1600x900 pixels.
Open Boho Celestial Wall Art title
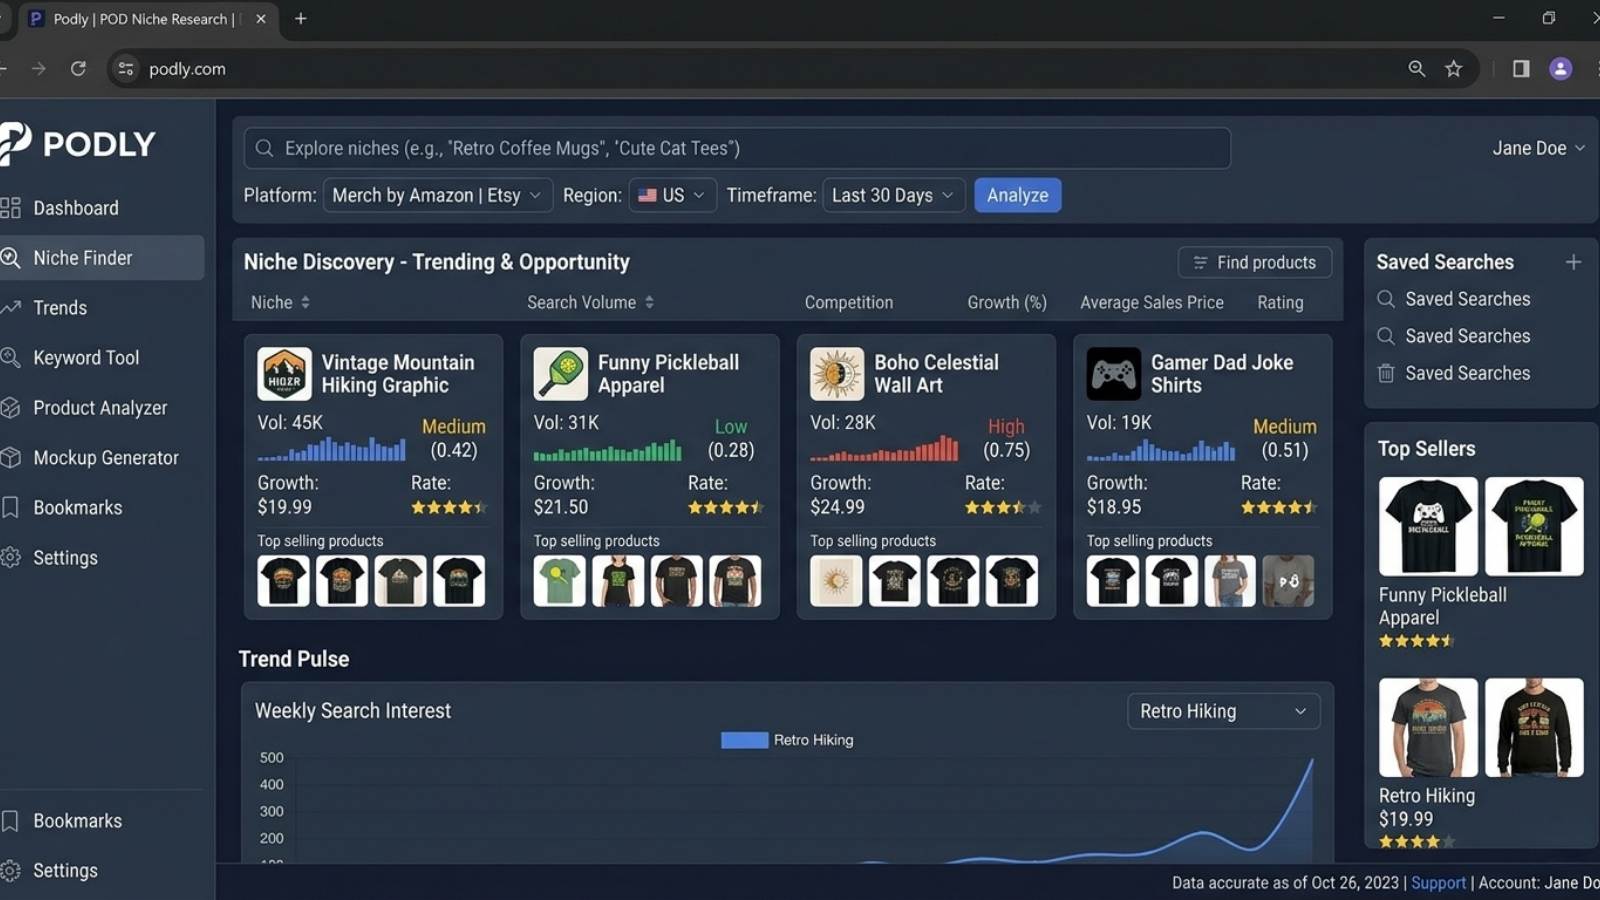tap(936, 374)
